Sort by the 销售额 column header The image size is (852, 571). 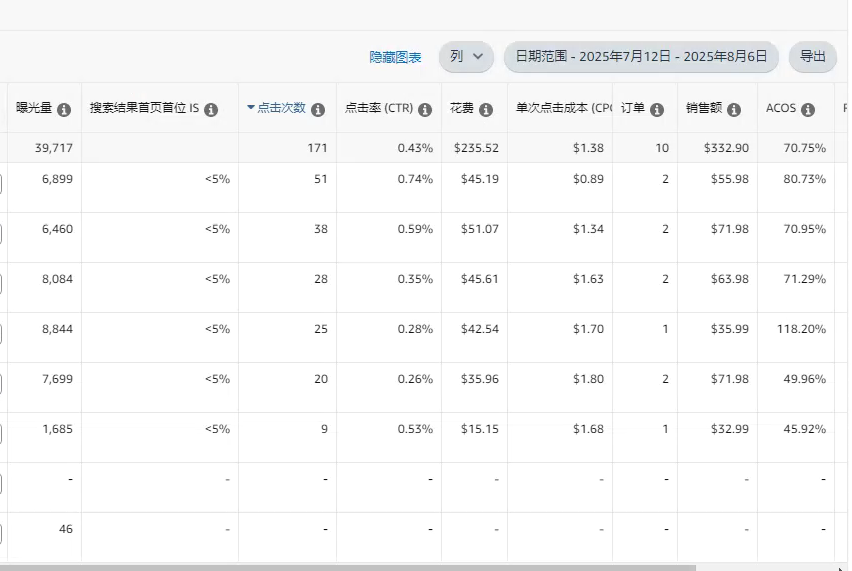pyautogui.click(x=704, y=108)
